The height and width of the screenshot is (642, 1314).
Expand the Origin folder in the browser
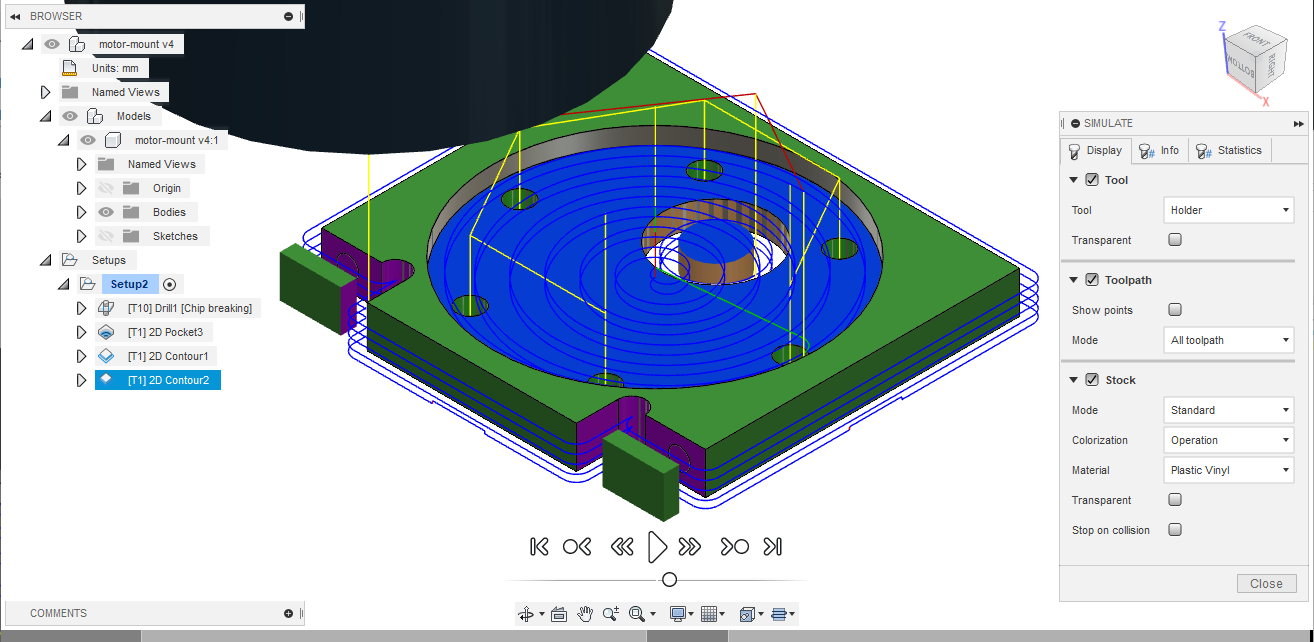pyautogui.click(x=81, y=187)
